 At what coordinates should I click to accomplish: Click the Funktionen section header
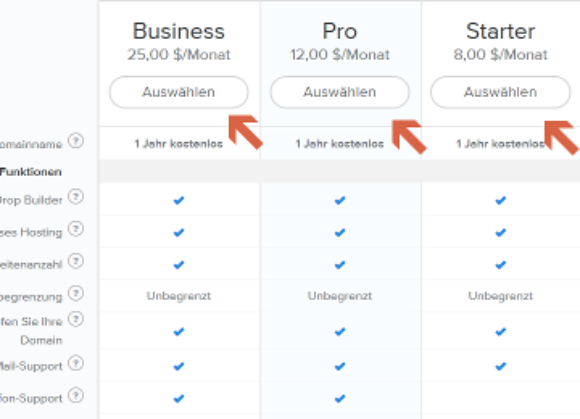pos(31,172)
